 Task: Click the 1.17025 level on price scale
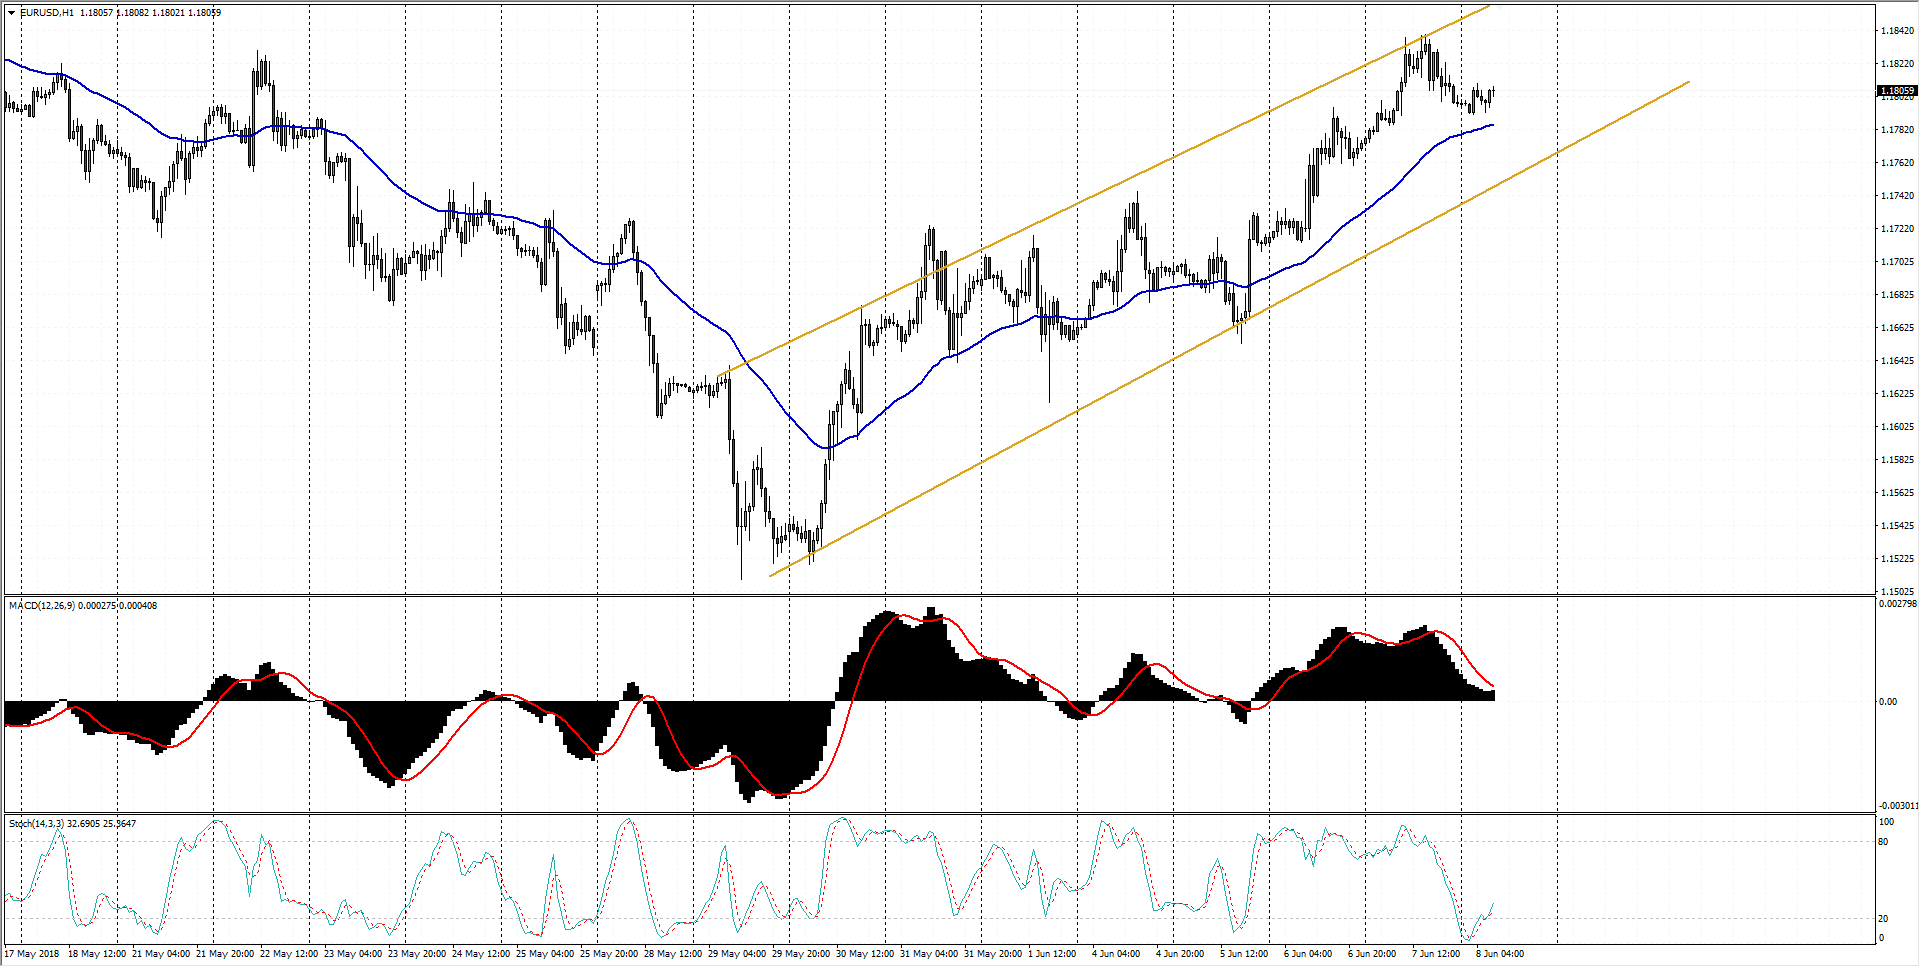tap(1897, 262)
